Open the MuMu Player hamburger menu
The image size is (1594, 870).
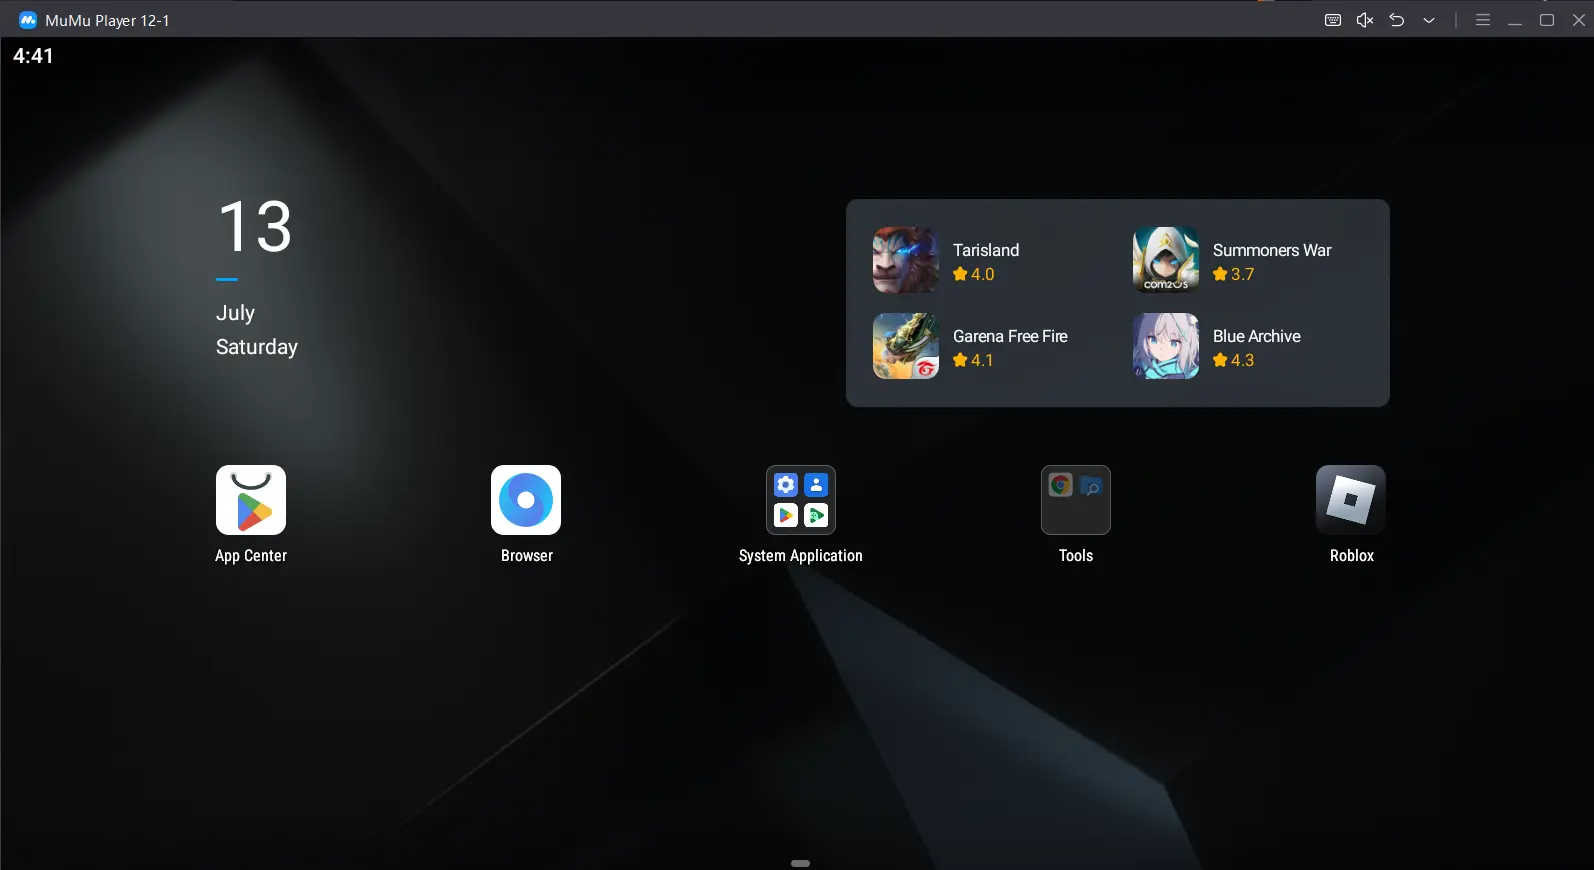pyautogui.click(x=1483, y=20)
